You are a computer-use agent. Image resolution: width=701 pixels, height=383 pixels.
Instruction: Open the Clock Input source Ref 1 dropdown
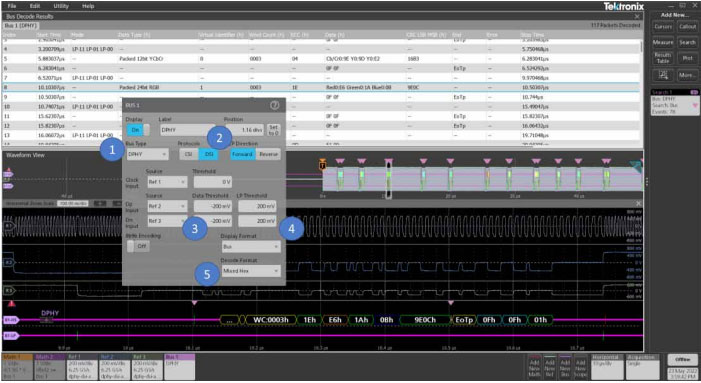[167, 182]
